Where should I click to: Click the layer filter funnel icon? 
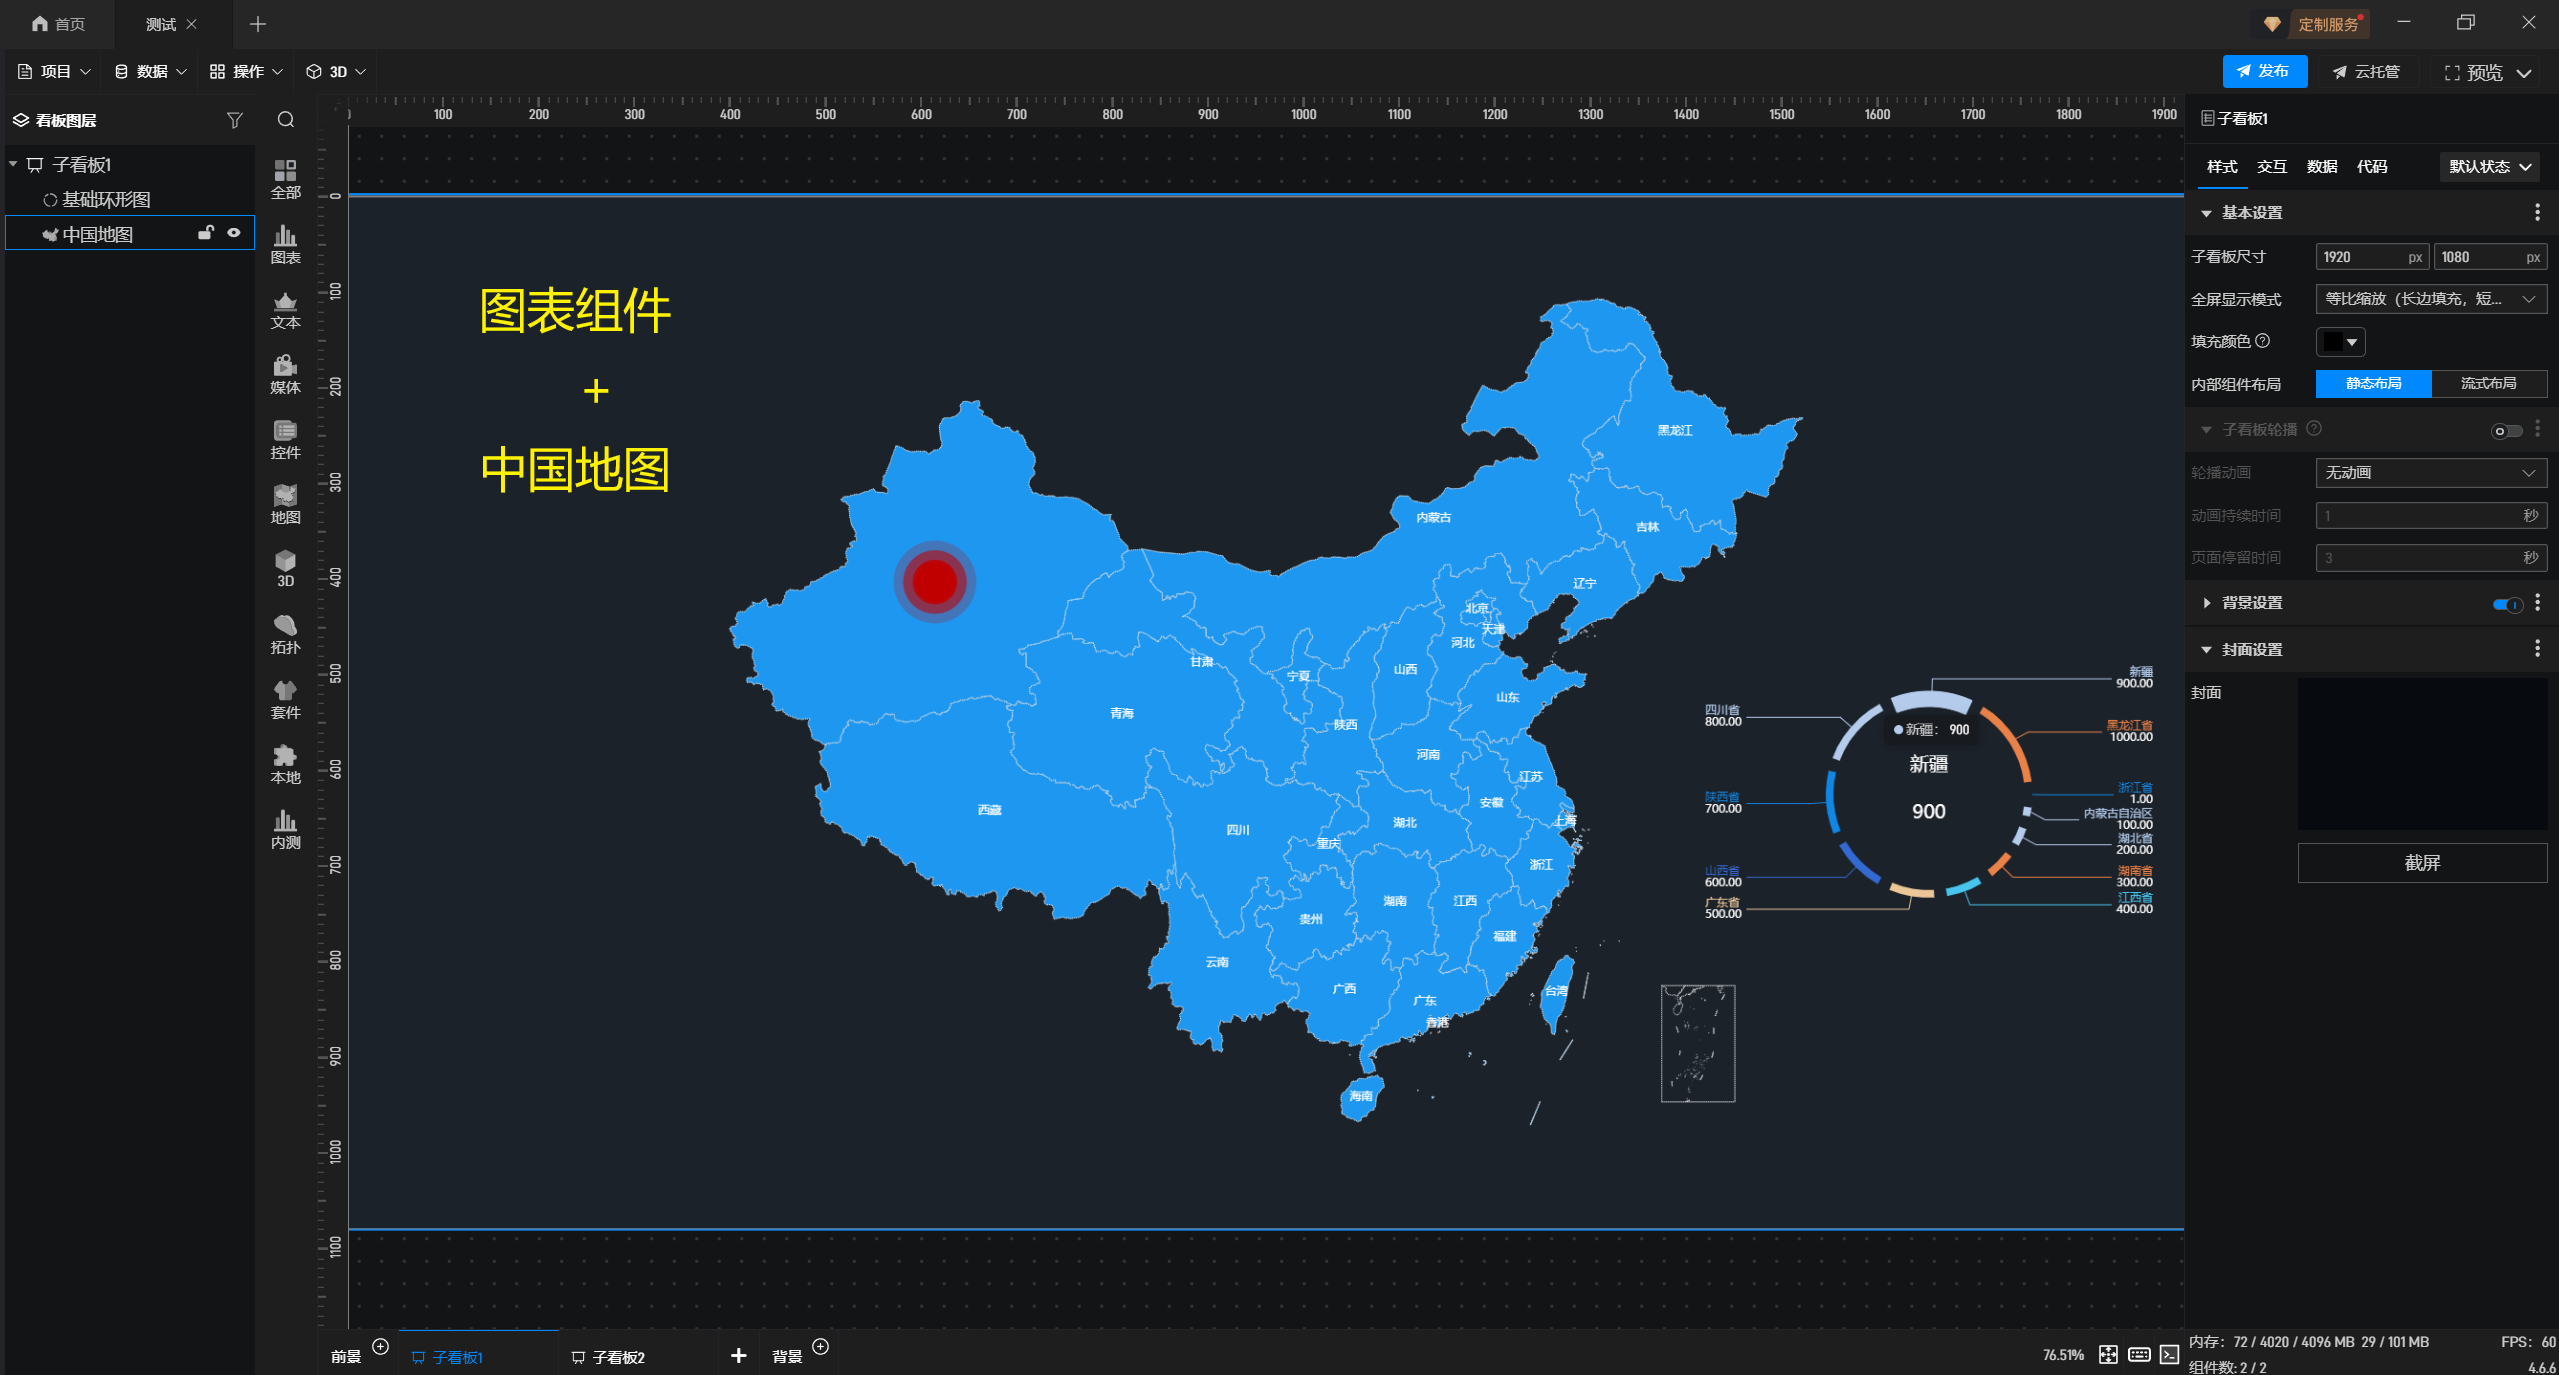coord(234,120)
